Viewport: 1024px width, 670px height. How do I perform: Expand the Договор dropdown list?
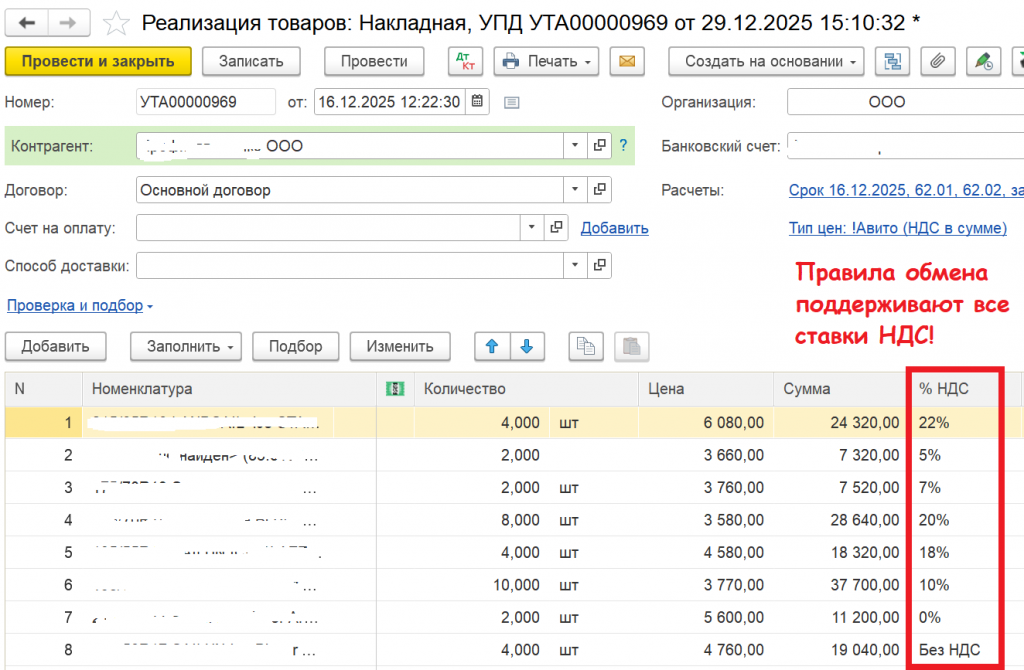[x=575, y=190]
